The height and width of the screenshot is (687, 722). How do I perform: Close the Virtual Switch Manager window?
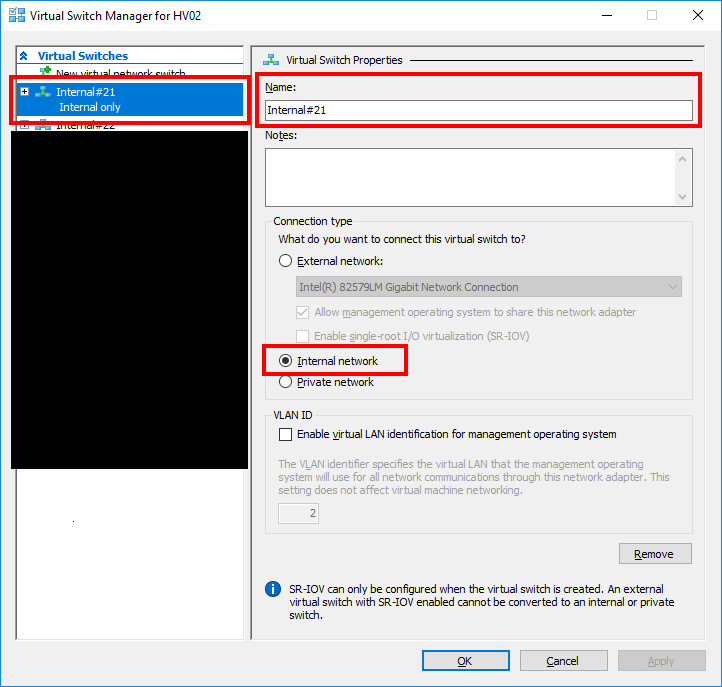[x=698, y=15]
